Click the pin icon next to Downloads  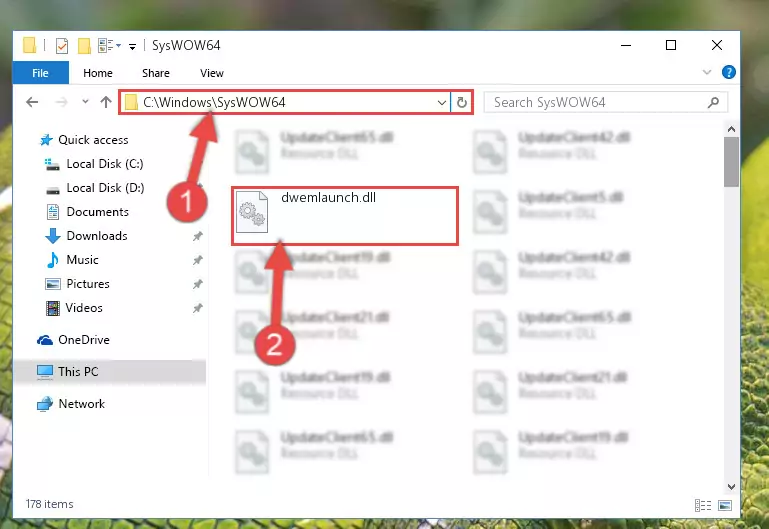point(198,236)
